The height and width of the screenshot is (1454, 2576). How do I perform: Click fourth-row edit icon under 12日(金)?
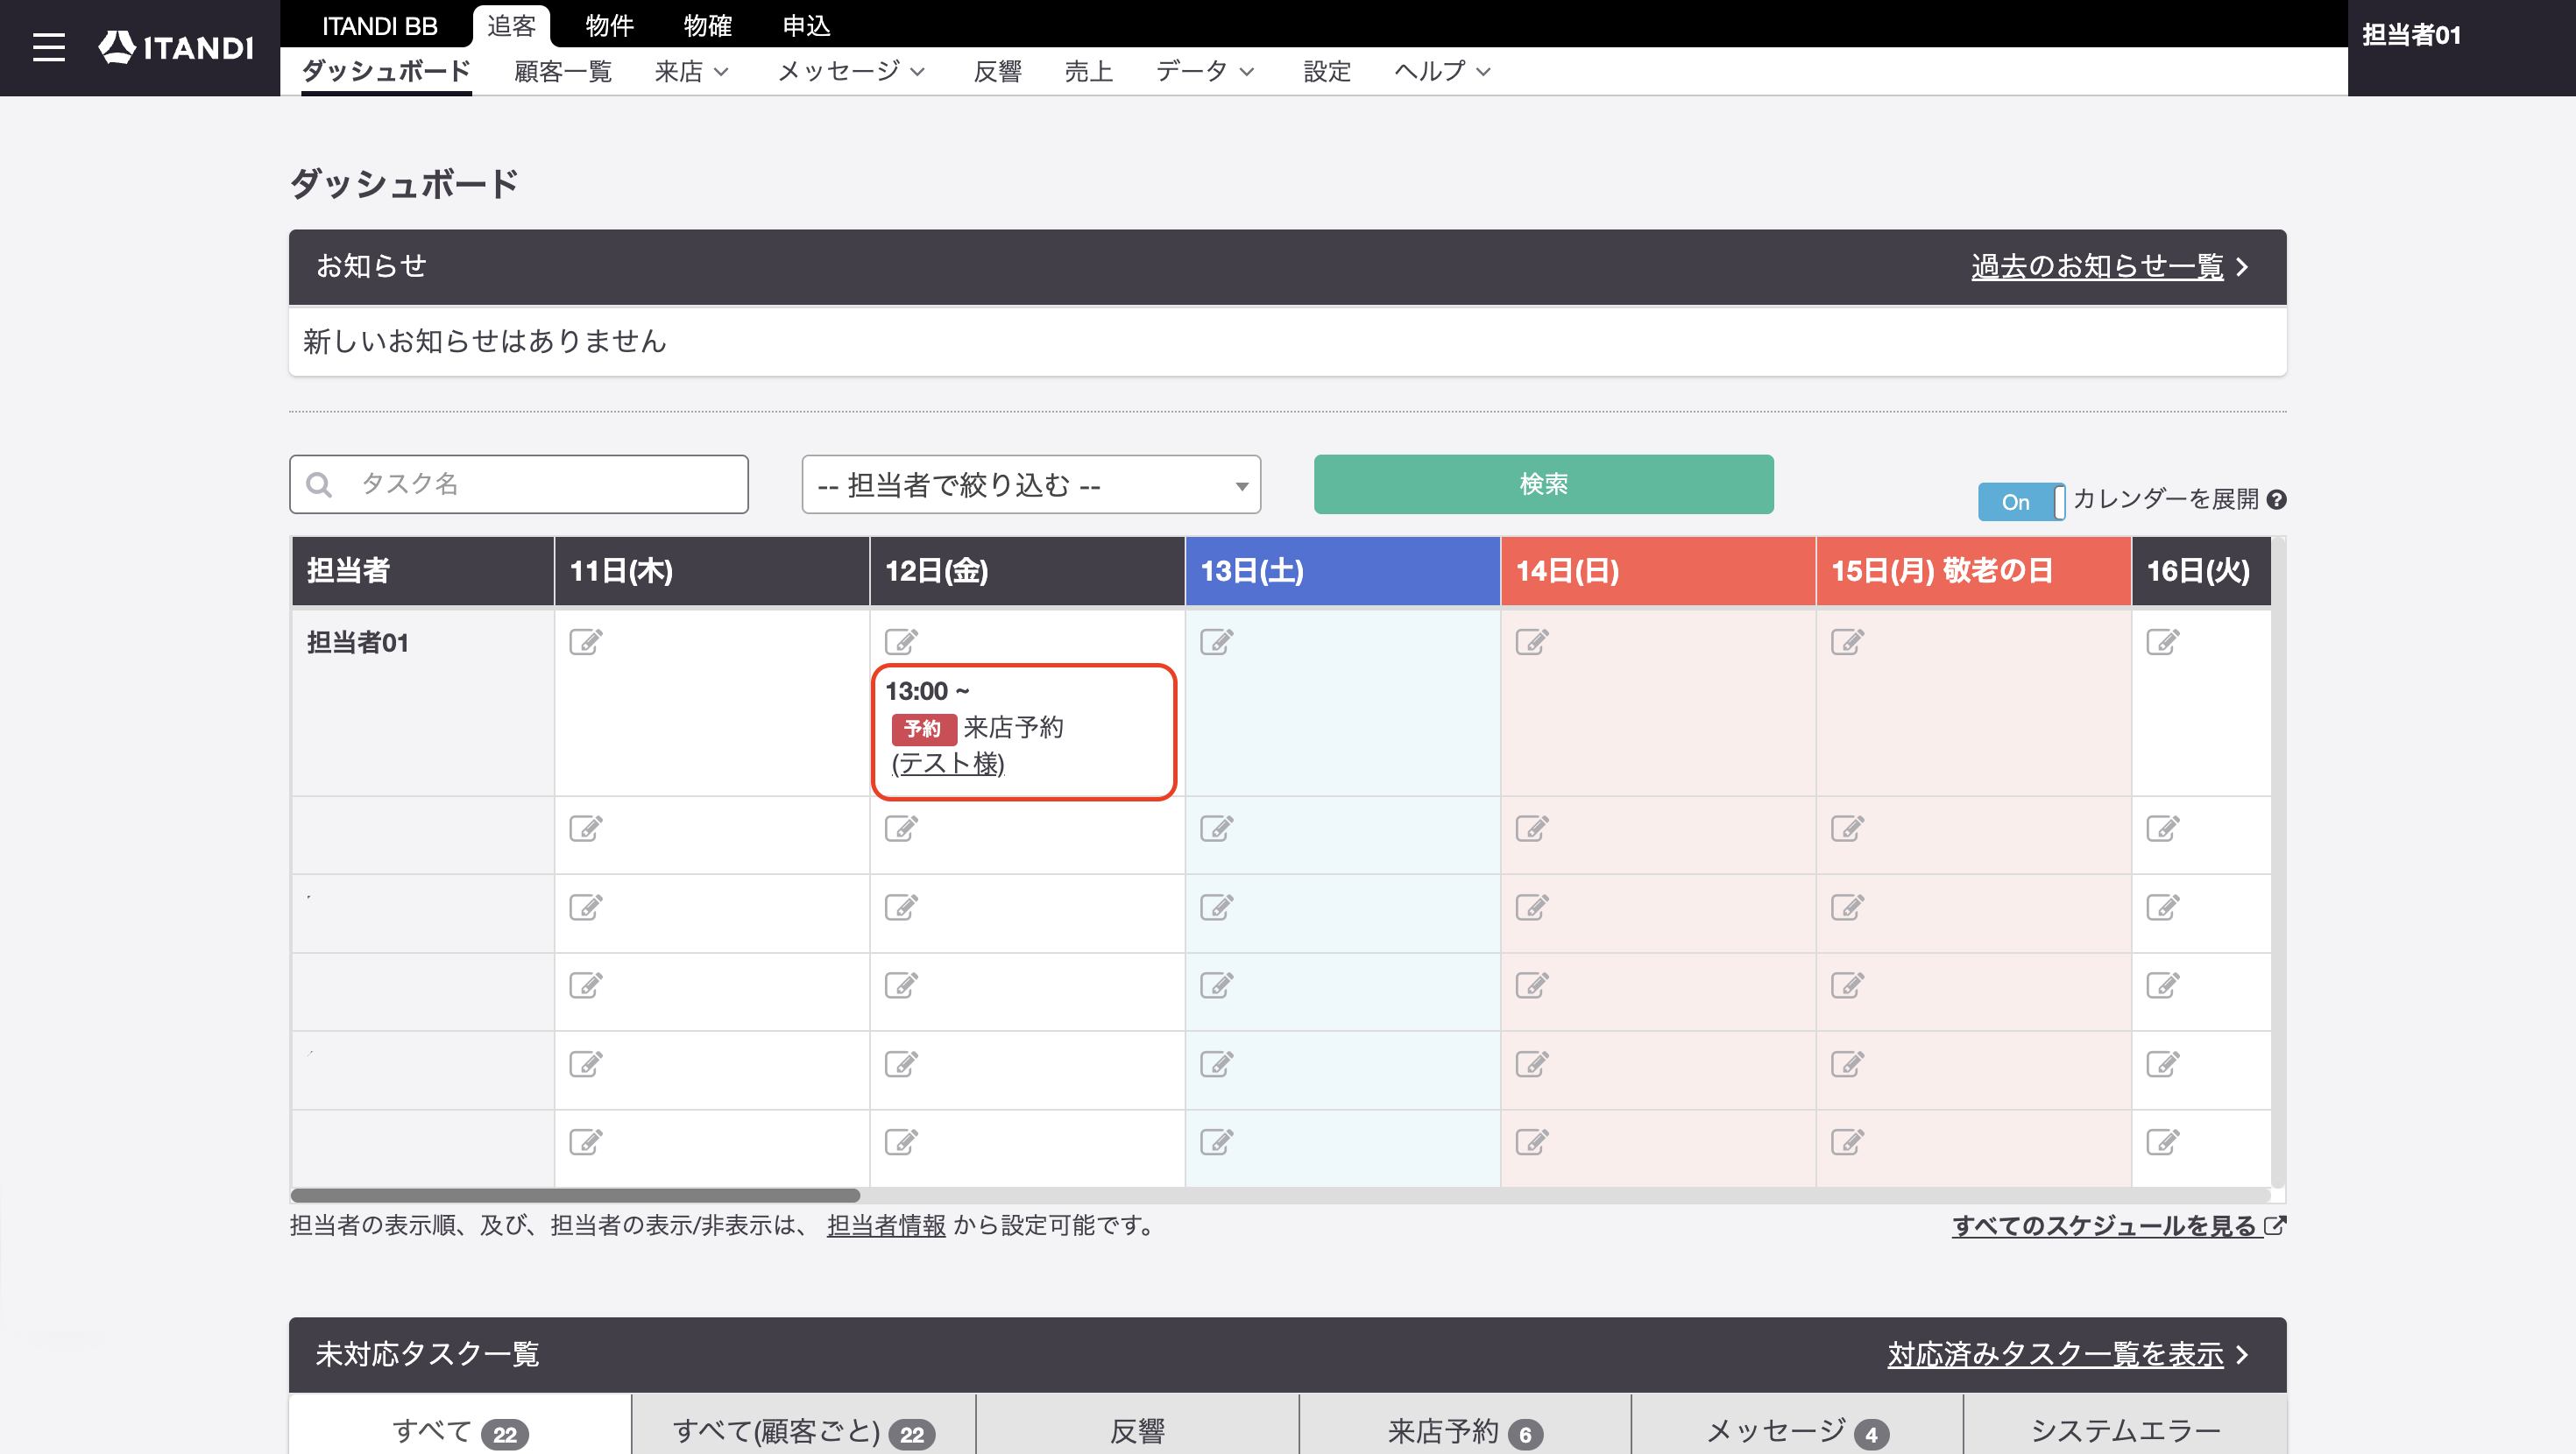click(901, 985)
